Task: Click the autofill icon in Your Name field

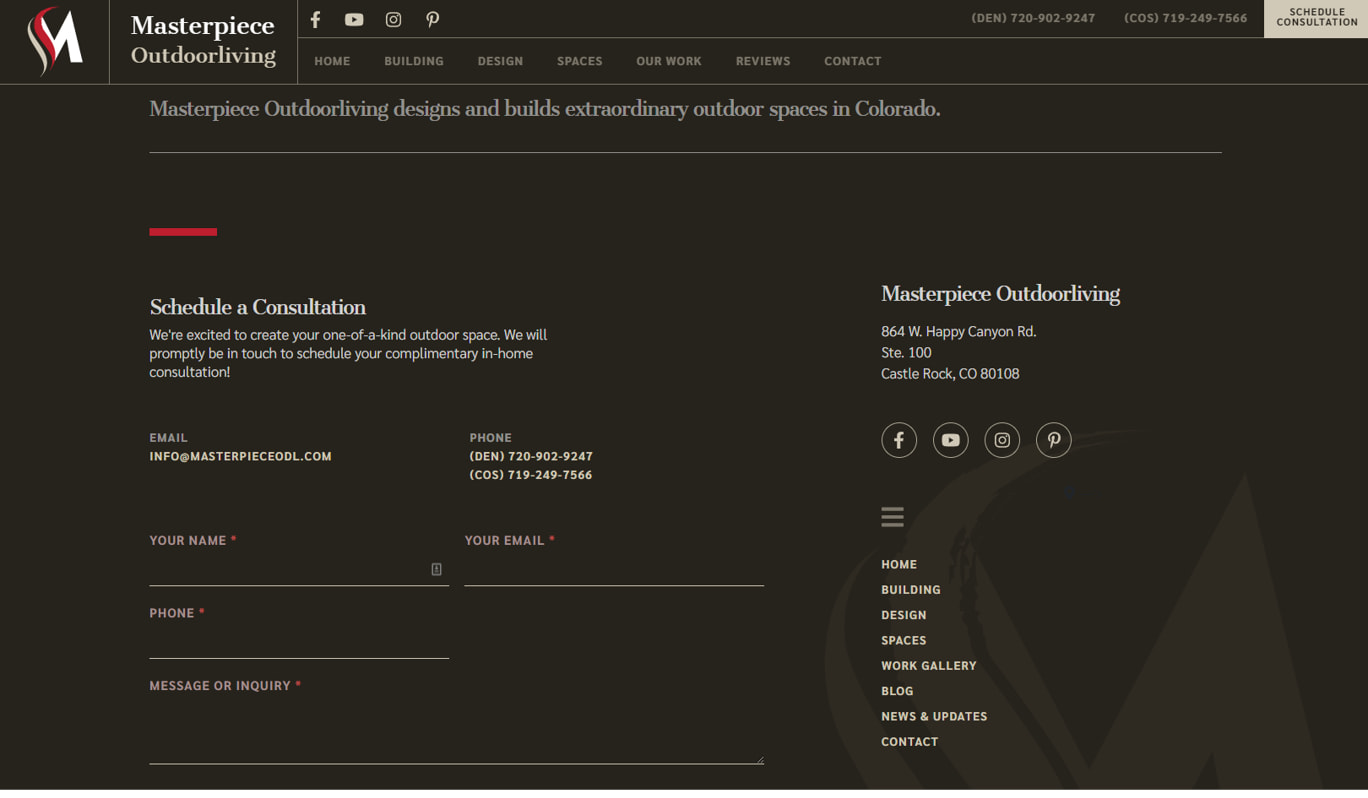Action: (436, 569)
